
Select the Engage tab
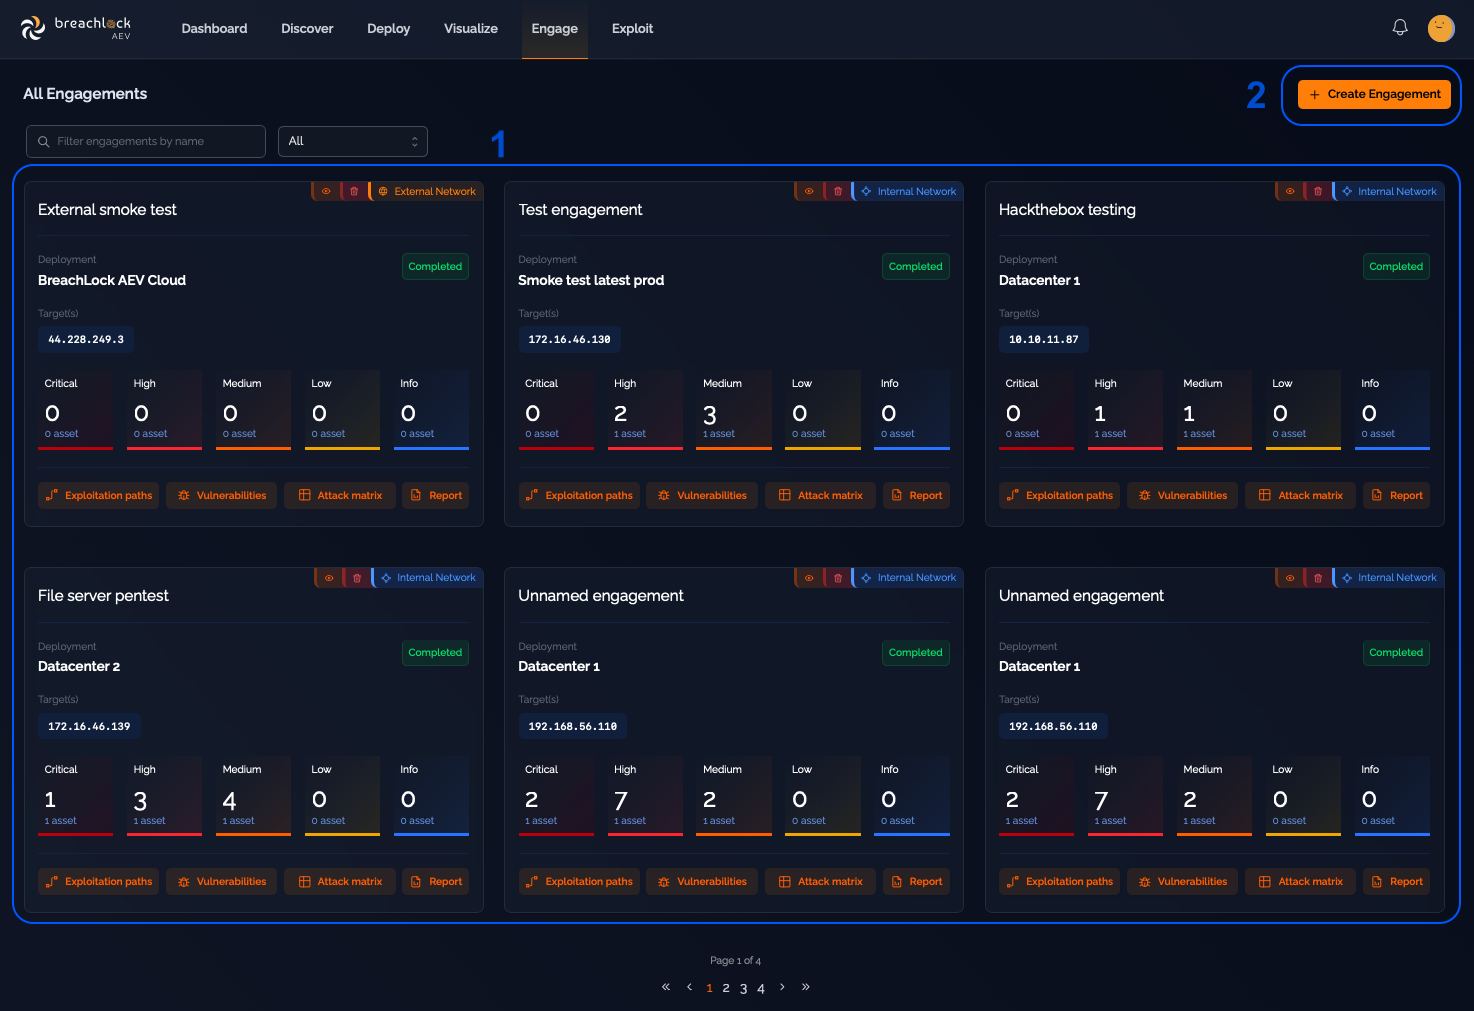pos(555,28)
